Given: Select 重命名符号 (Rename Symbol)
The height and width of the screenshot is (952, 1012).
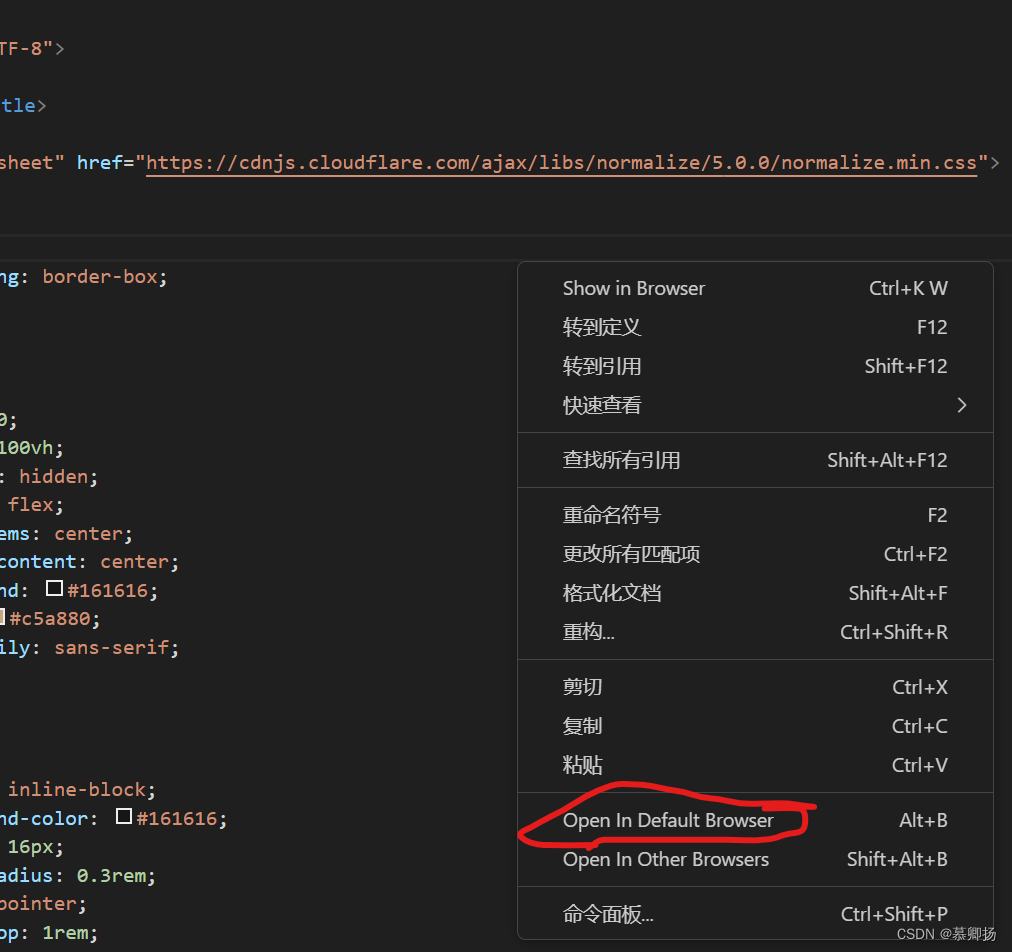Looking at the screenshot, I should (755, 515).
